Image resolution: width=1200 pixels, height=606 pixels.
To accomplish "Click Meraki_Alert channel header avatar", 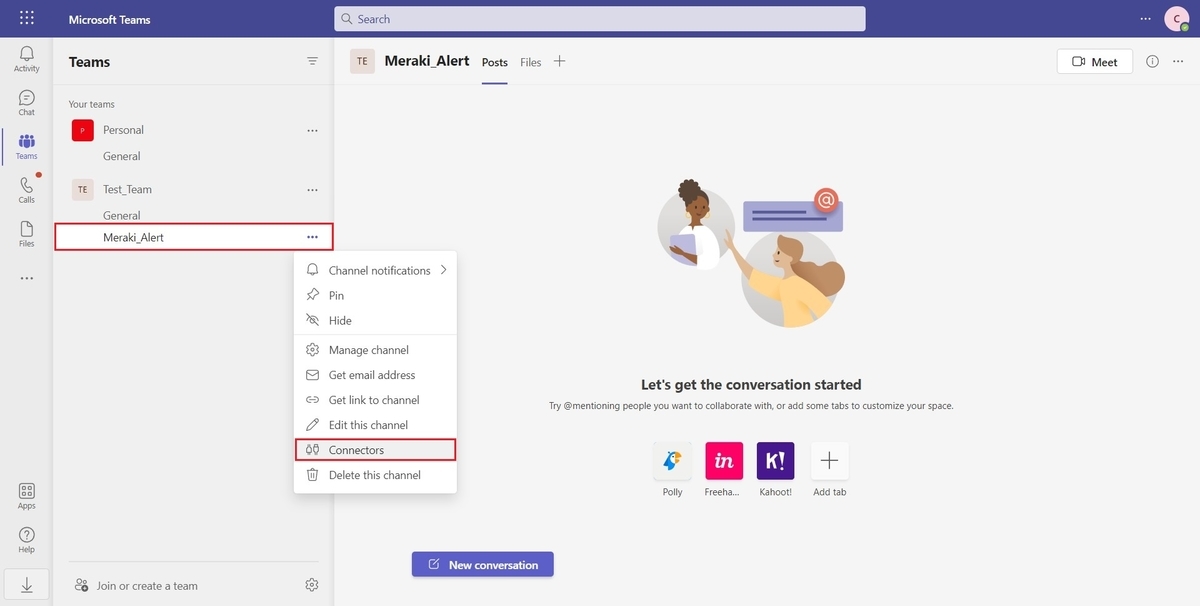I will 362,61.
